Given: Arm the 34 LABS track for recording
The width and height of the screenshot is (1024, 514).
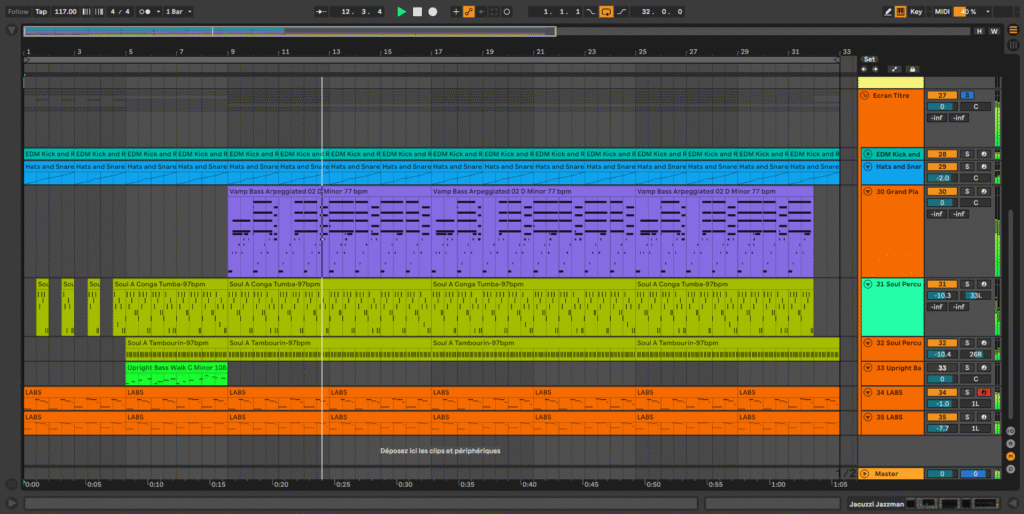Looking at the screenshot, I should tap(983, 393).
